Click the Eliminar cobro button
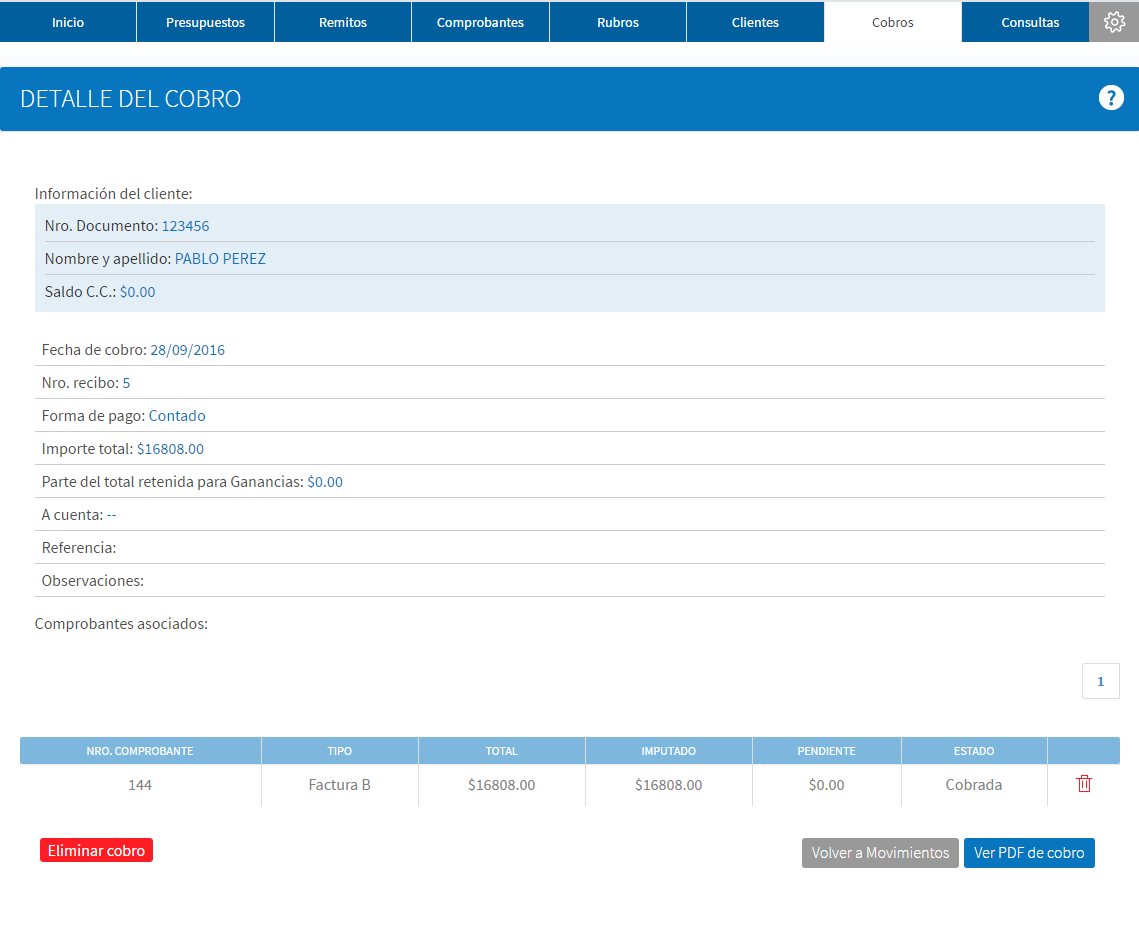Screen dimensions: 1139x925 tap(97, 850)
